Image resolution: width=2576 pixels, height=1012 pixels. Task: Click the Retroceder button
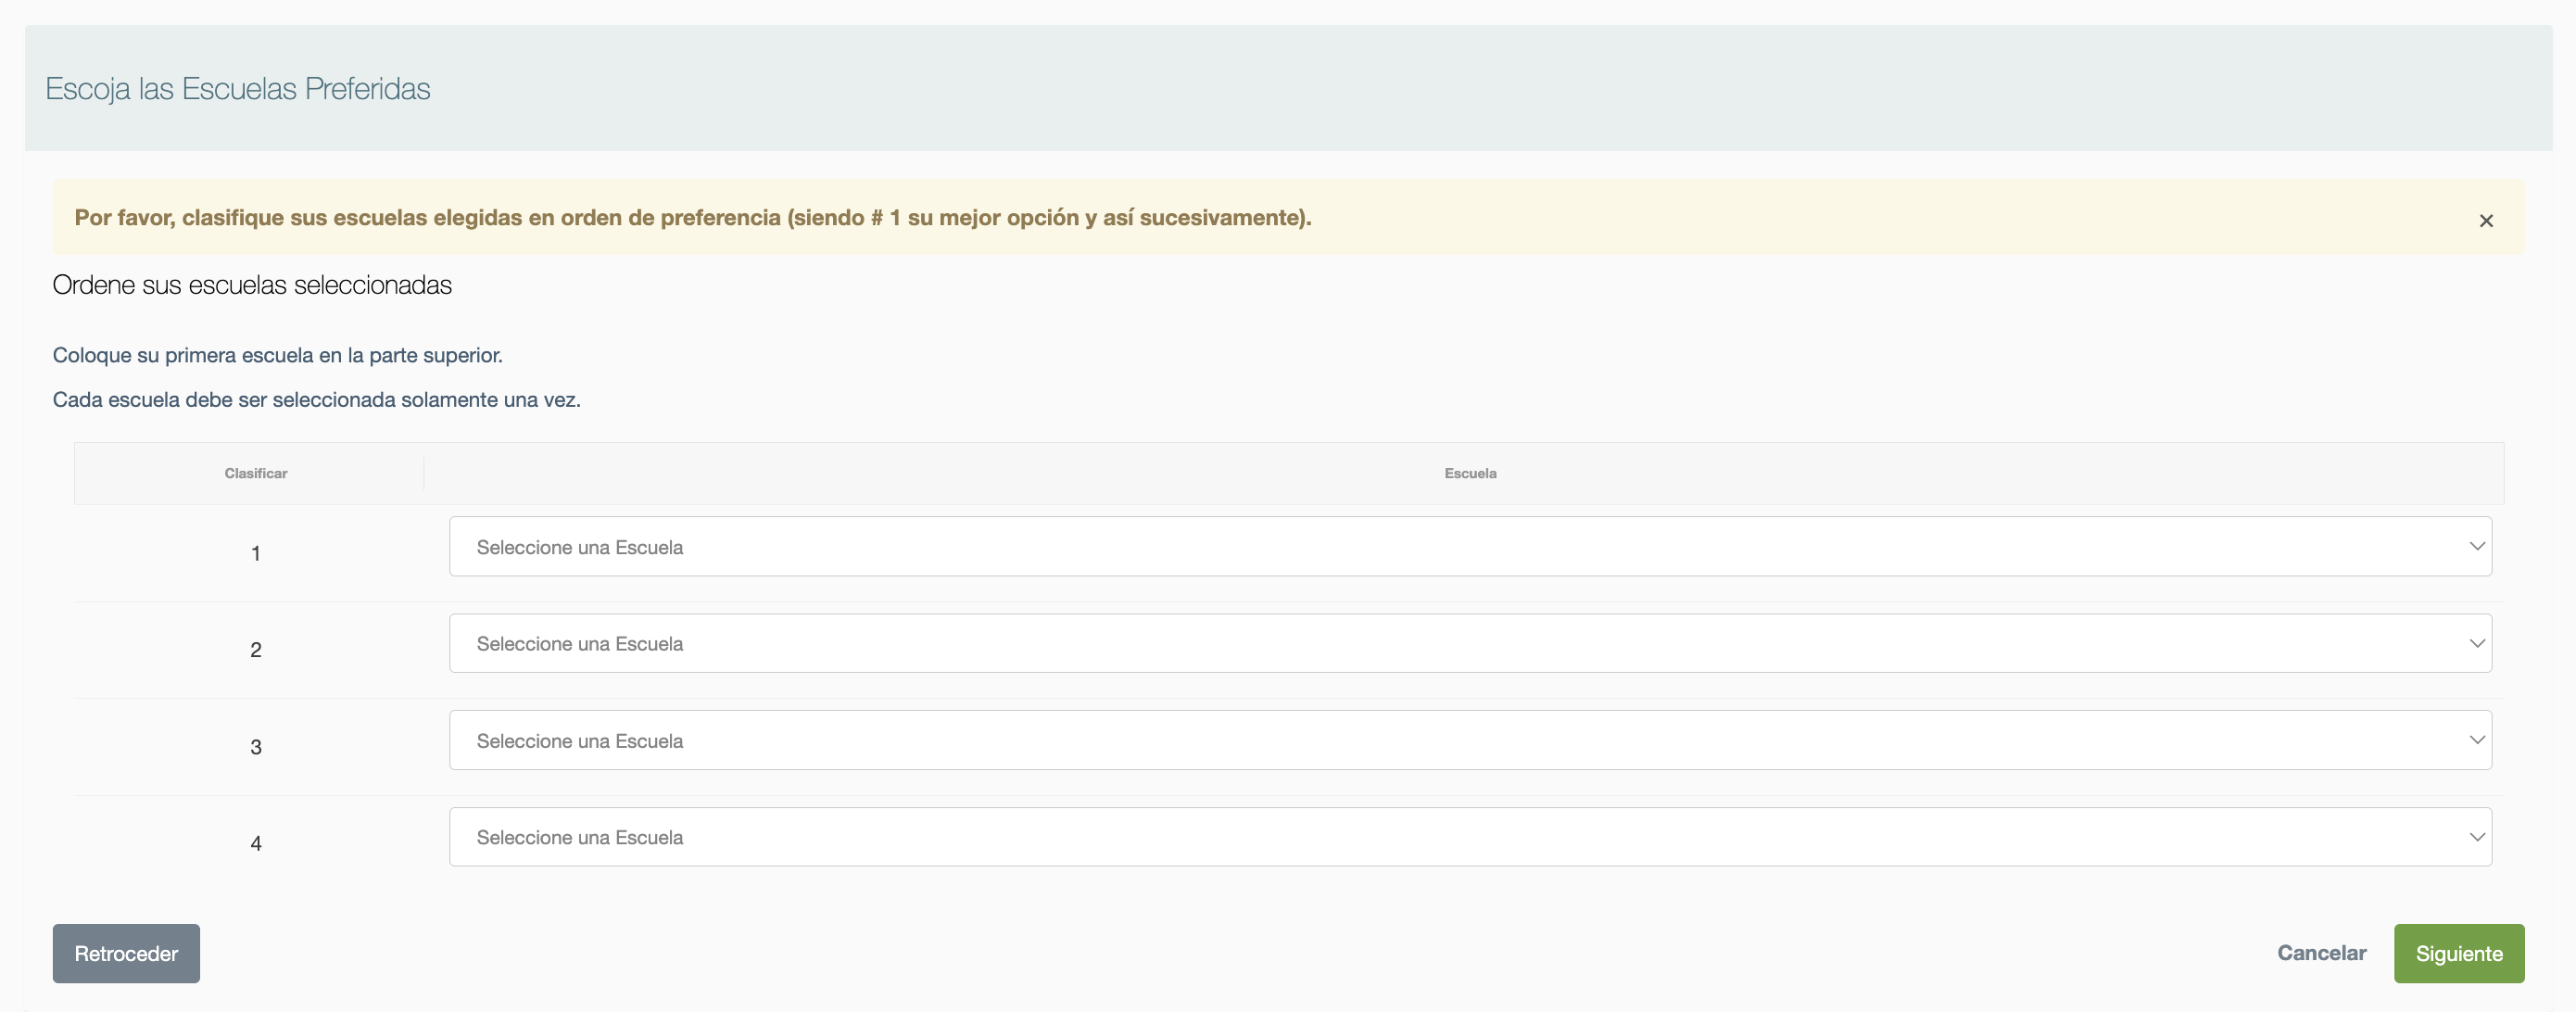(x=126, y=953)
